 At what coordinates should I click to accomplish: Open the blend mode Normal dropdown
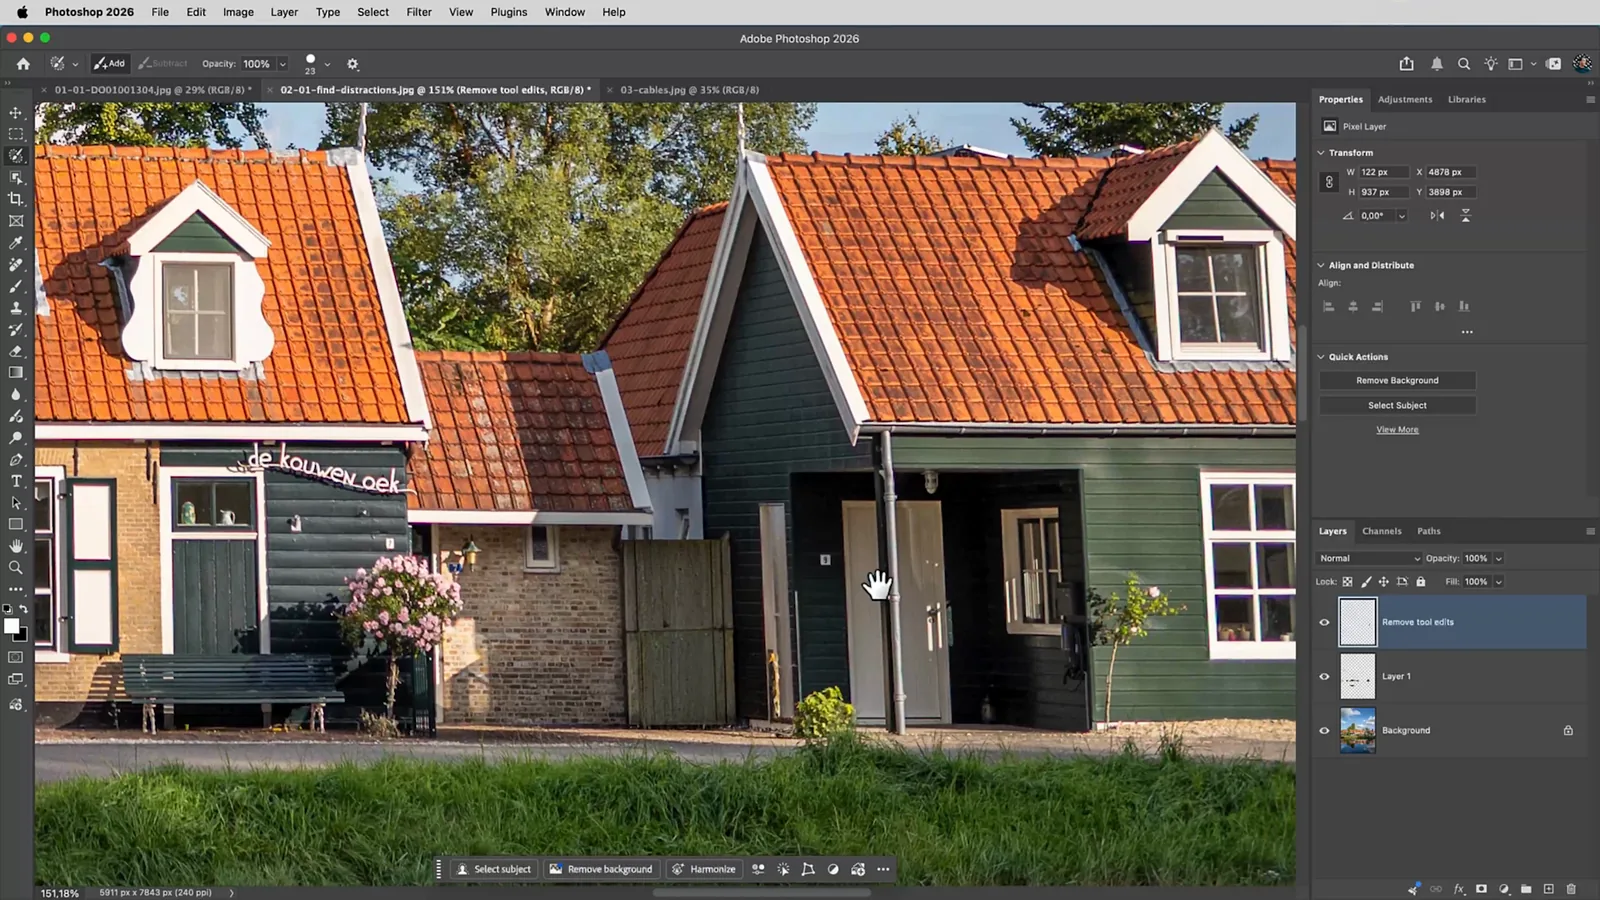point(1369,559)
